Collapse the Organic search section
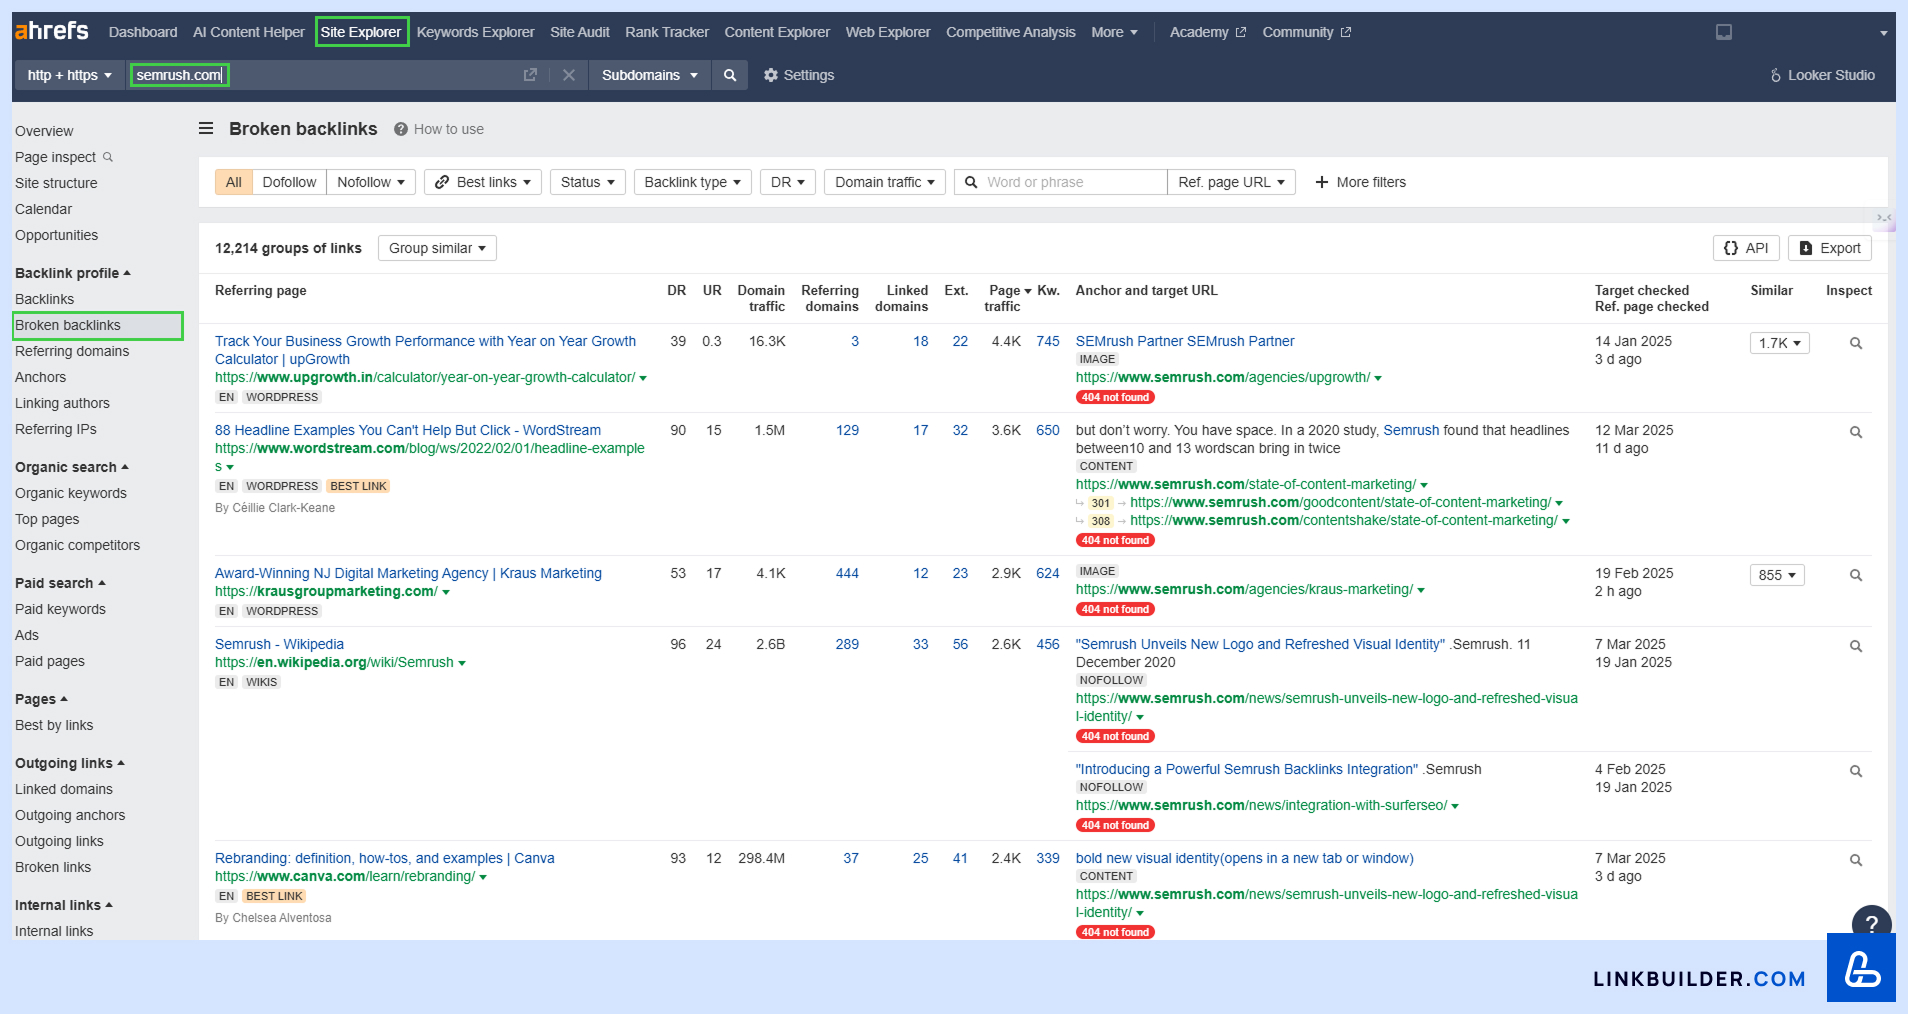Screen dimensions: 1908x1014 [72, 467]
